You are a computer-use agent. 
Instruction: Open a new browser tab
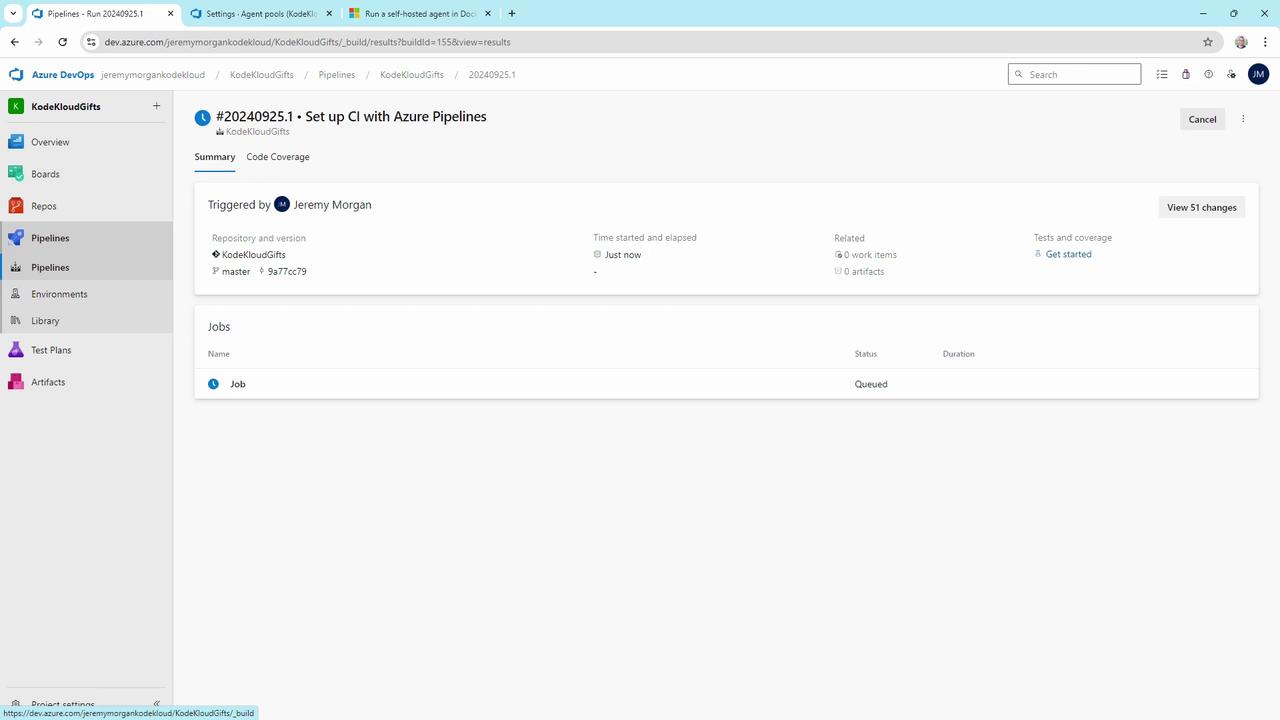pyautogui.click(x=512, y=14)
